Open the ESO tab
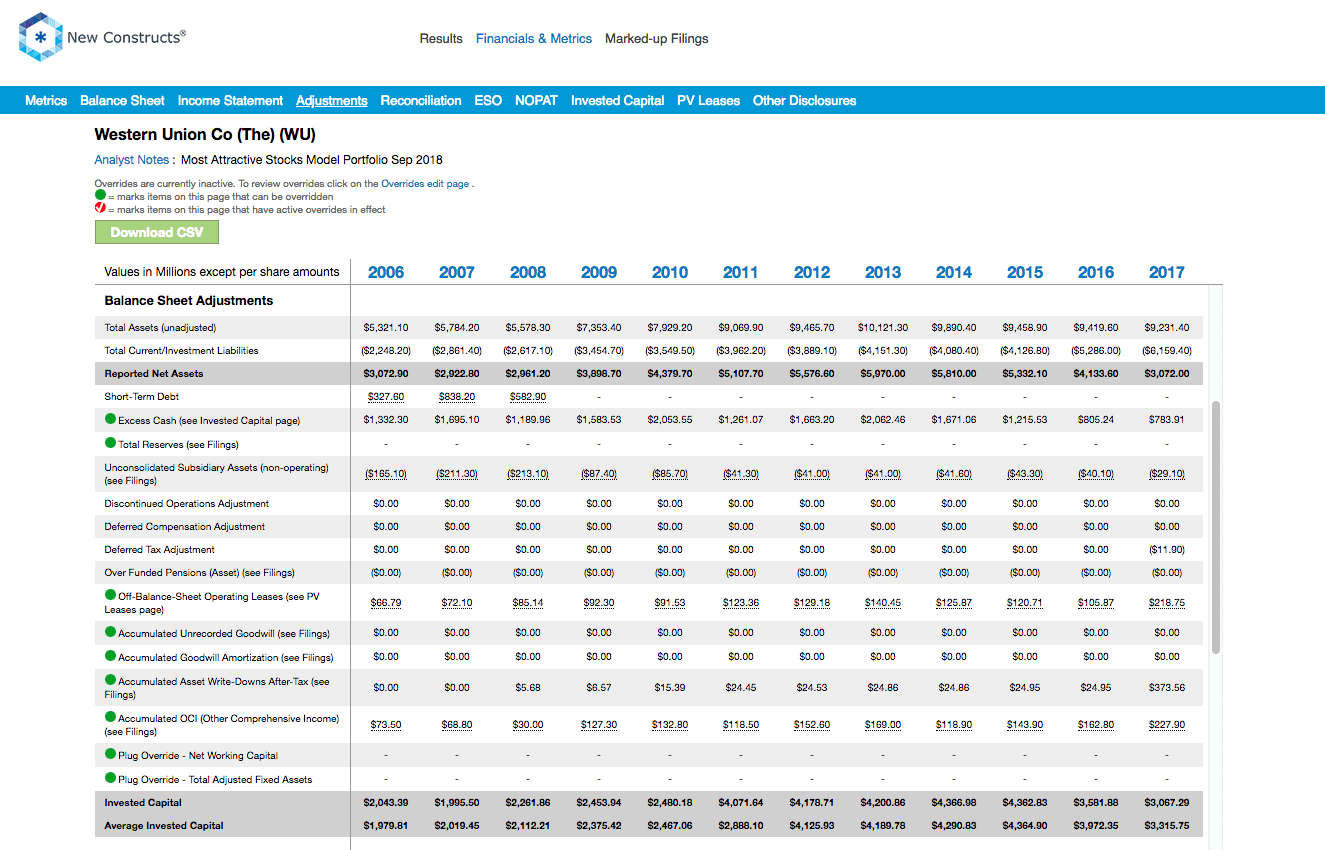 [488, 100]
